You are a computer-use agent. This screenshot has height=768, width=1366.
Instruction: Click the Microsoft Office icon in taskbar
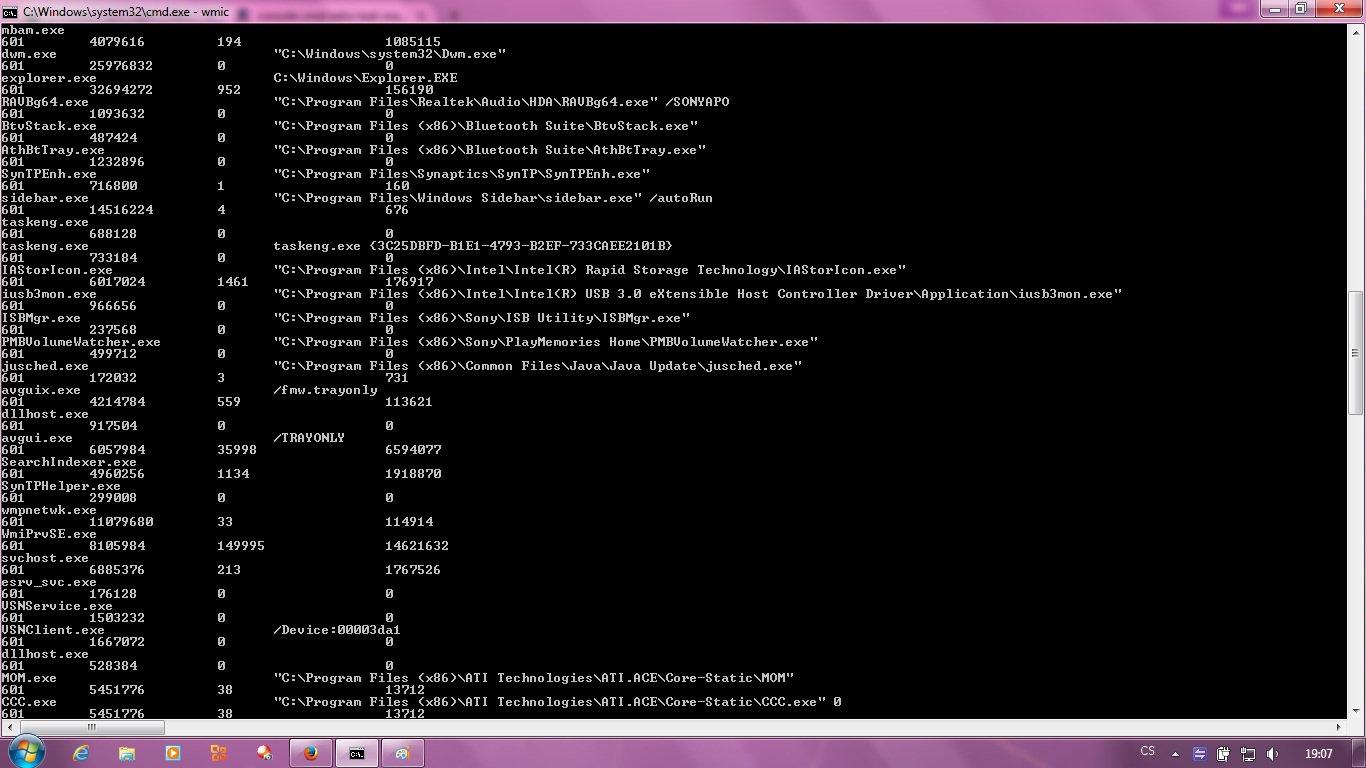pos(219,753)
